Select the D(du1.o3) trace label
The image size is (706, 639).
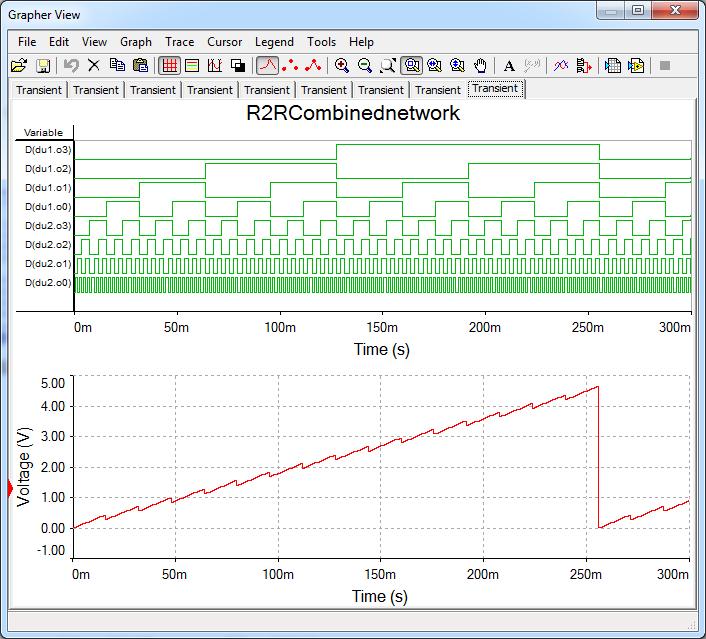[48, 150]
